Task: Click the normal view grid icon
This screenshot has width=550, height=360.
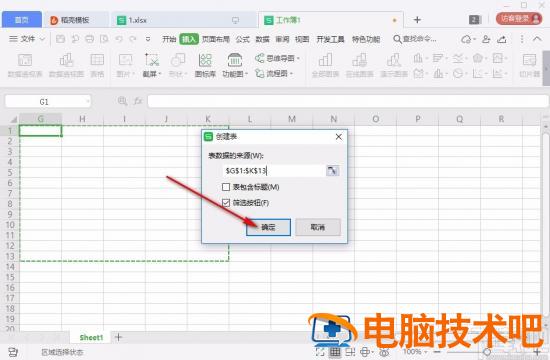Action: 335,352
